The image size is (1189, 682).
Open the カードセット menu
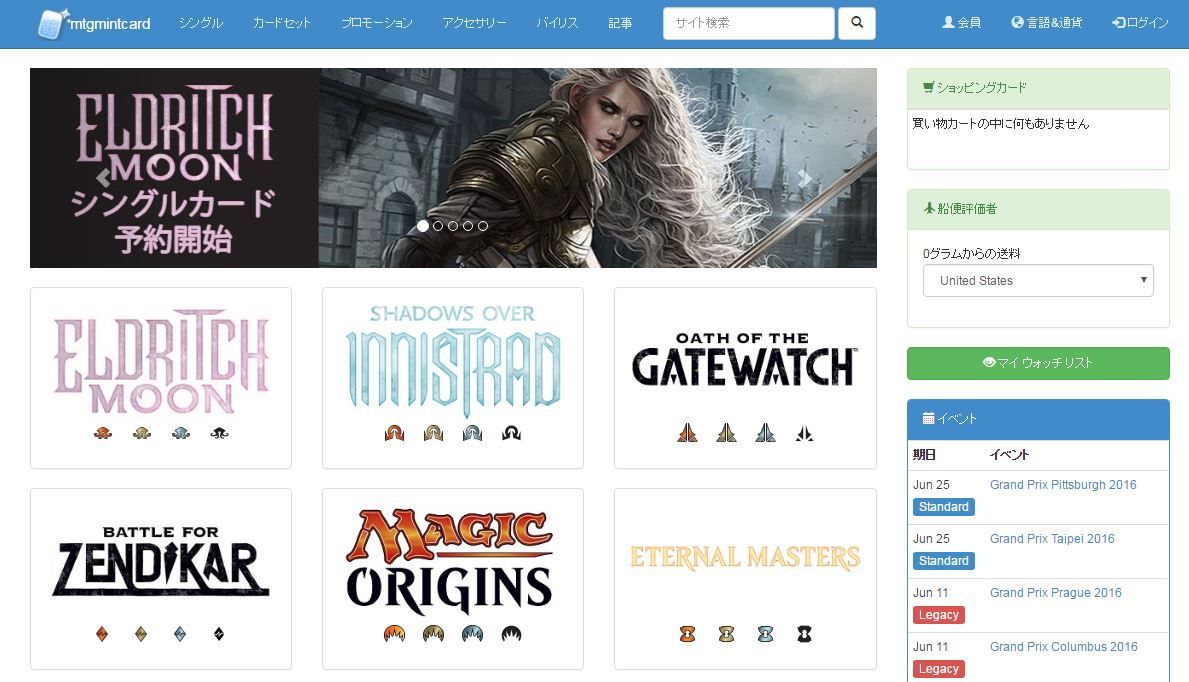(281, 23)
